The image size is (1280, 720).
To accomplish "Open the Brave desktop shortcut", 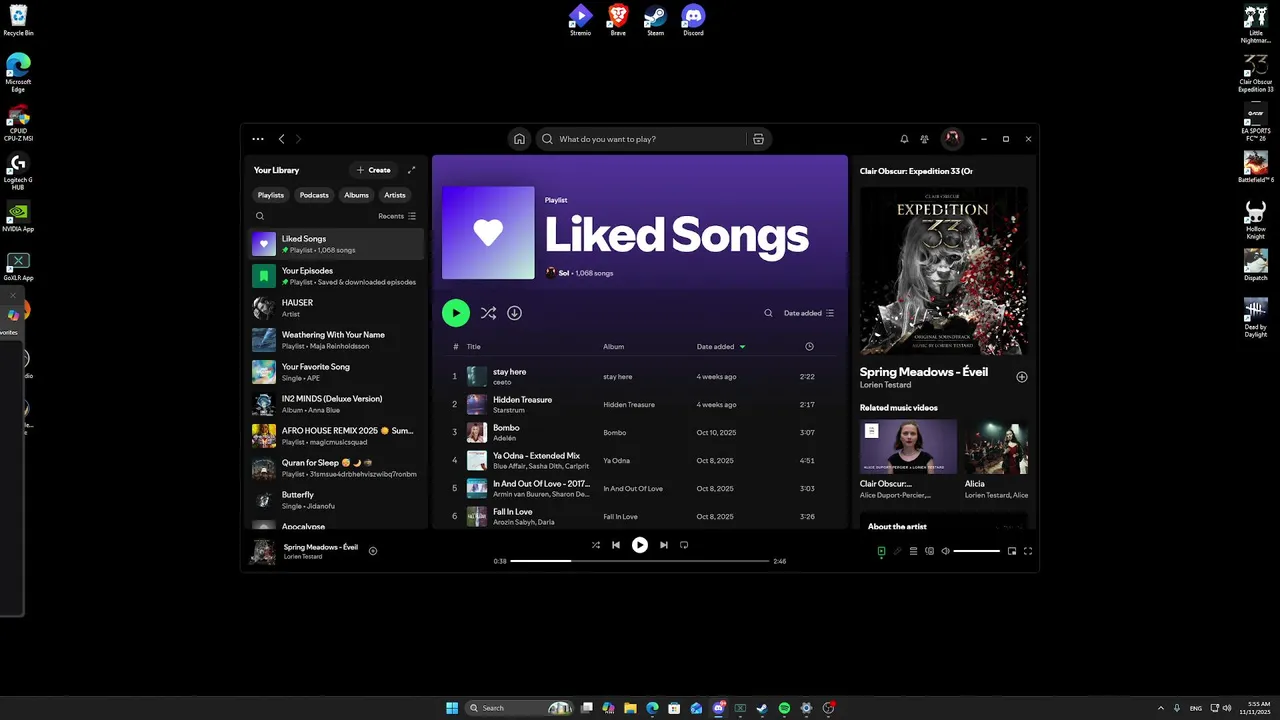I will point(618,20).
